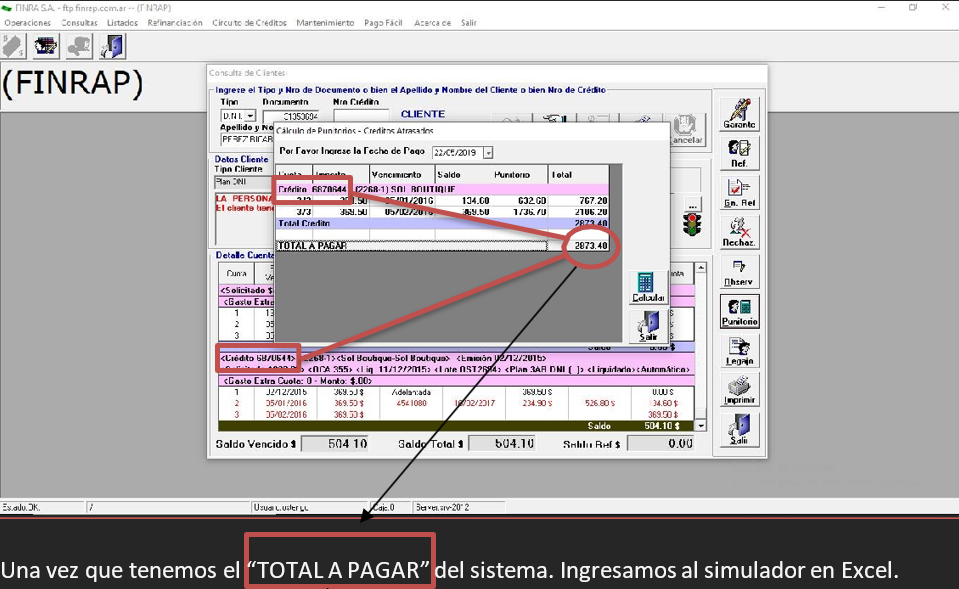Open the Ref. references button
The width and height of the screenshot is (959, 589).
[739, 153]
